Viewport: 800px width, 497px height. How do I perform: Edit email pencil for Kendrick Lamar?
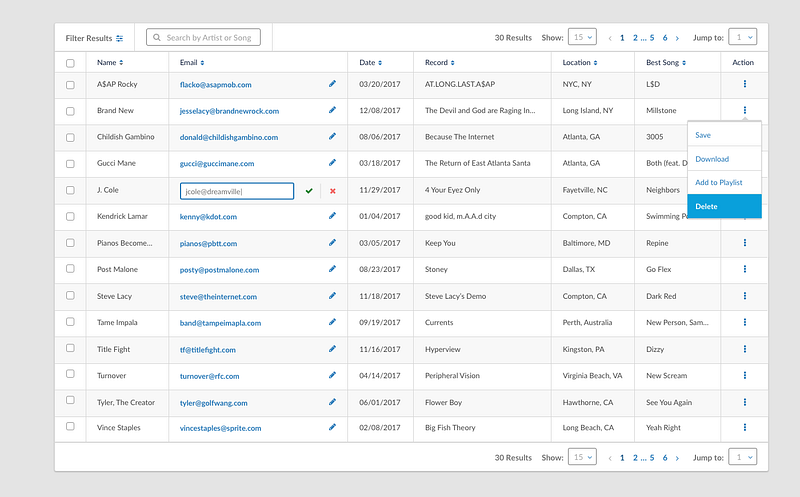pyautogui.click(x=332, y=216)
